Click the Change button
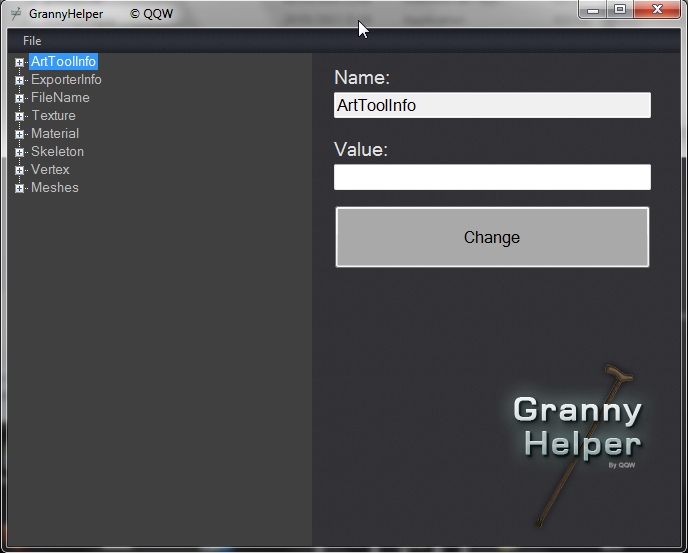Screen dimensions: 688x553 click(492, 237)
